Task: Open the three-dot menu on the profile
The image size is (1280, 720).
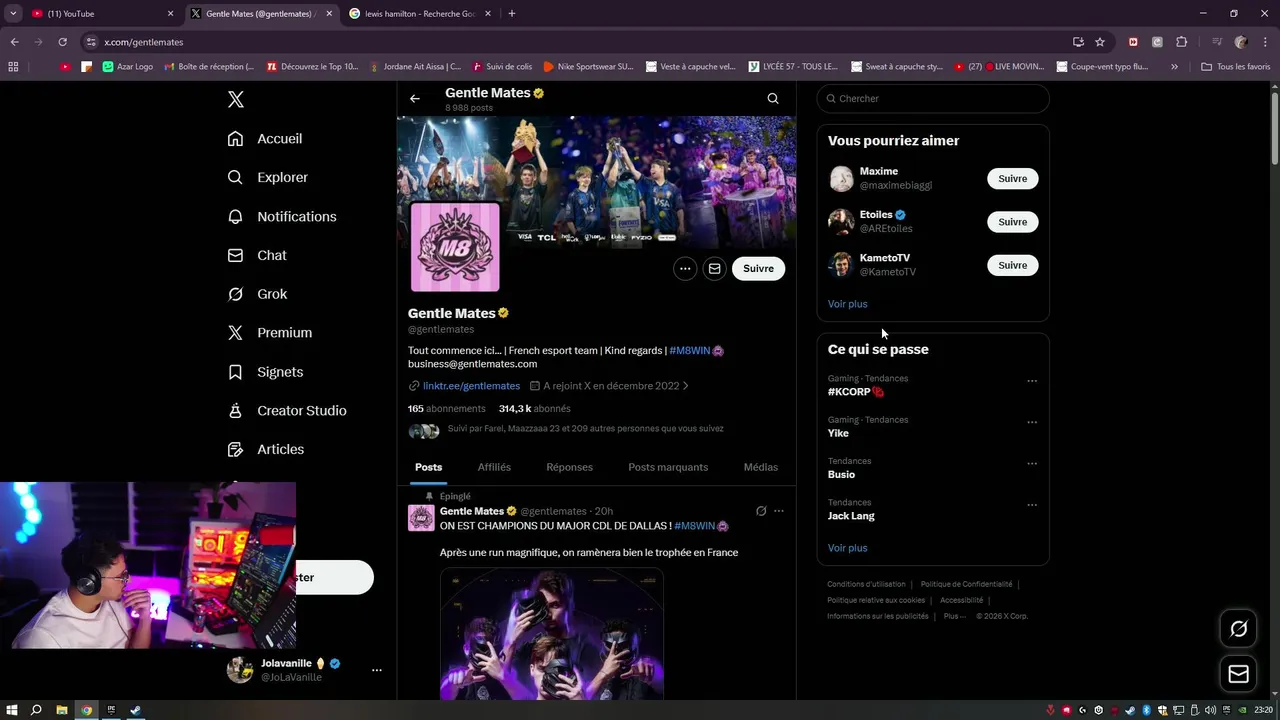Action: coord(685,268)
